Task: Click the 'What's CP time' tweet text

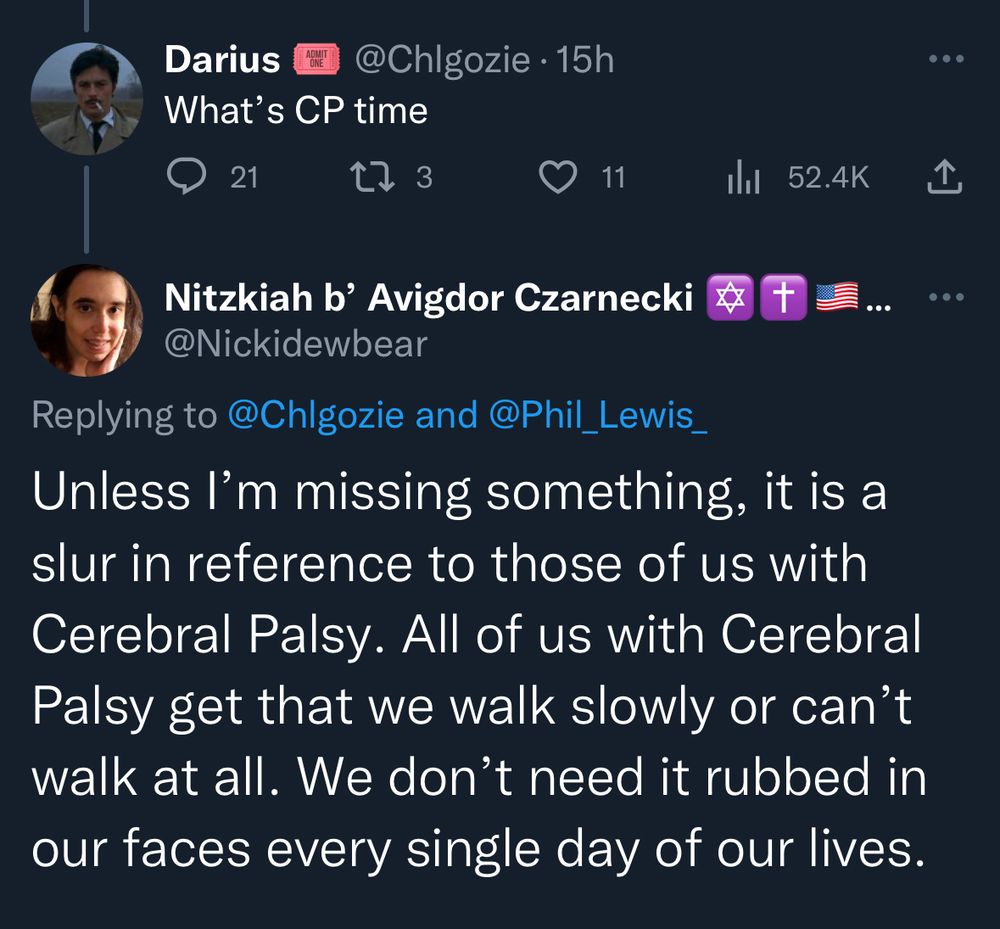Action: pos(296,111)
